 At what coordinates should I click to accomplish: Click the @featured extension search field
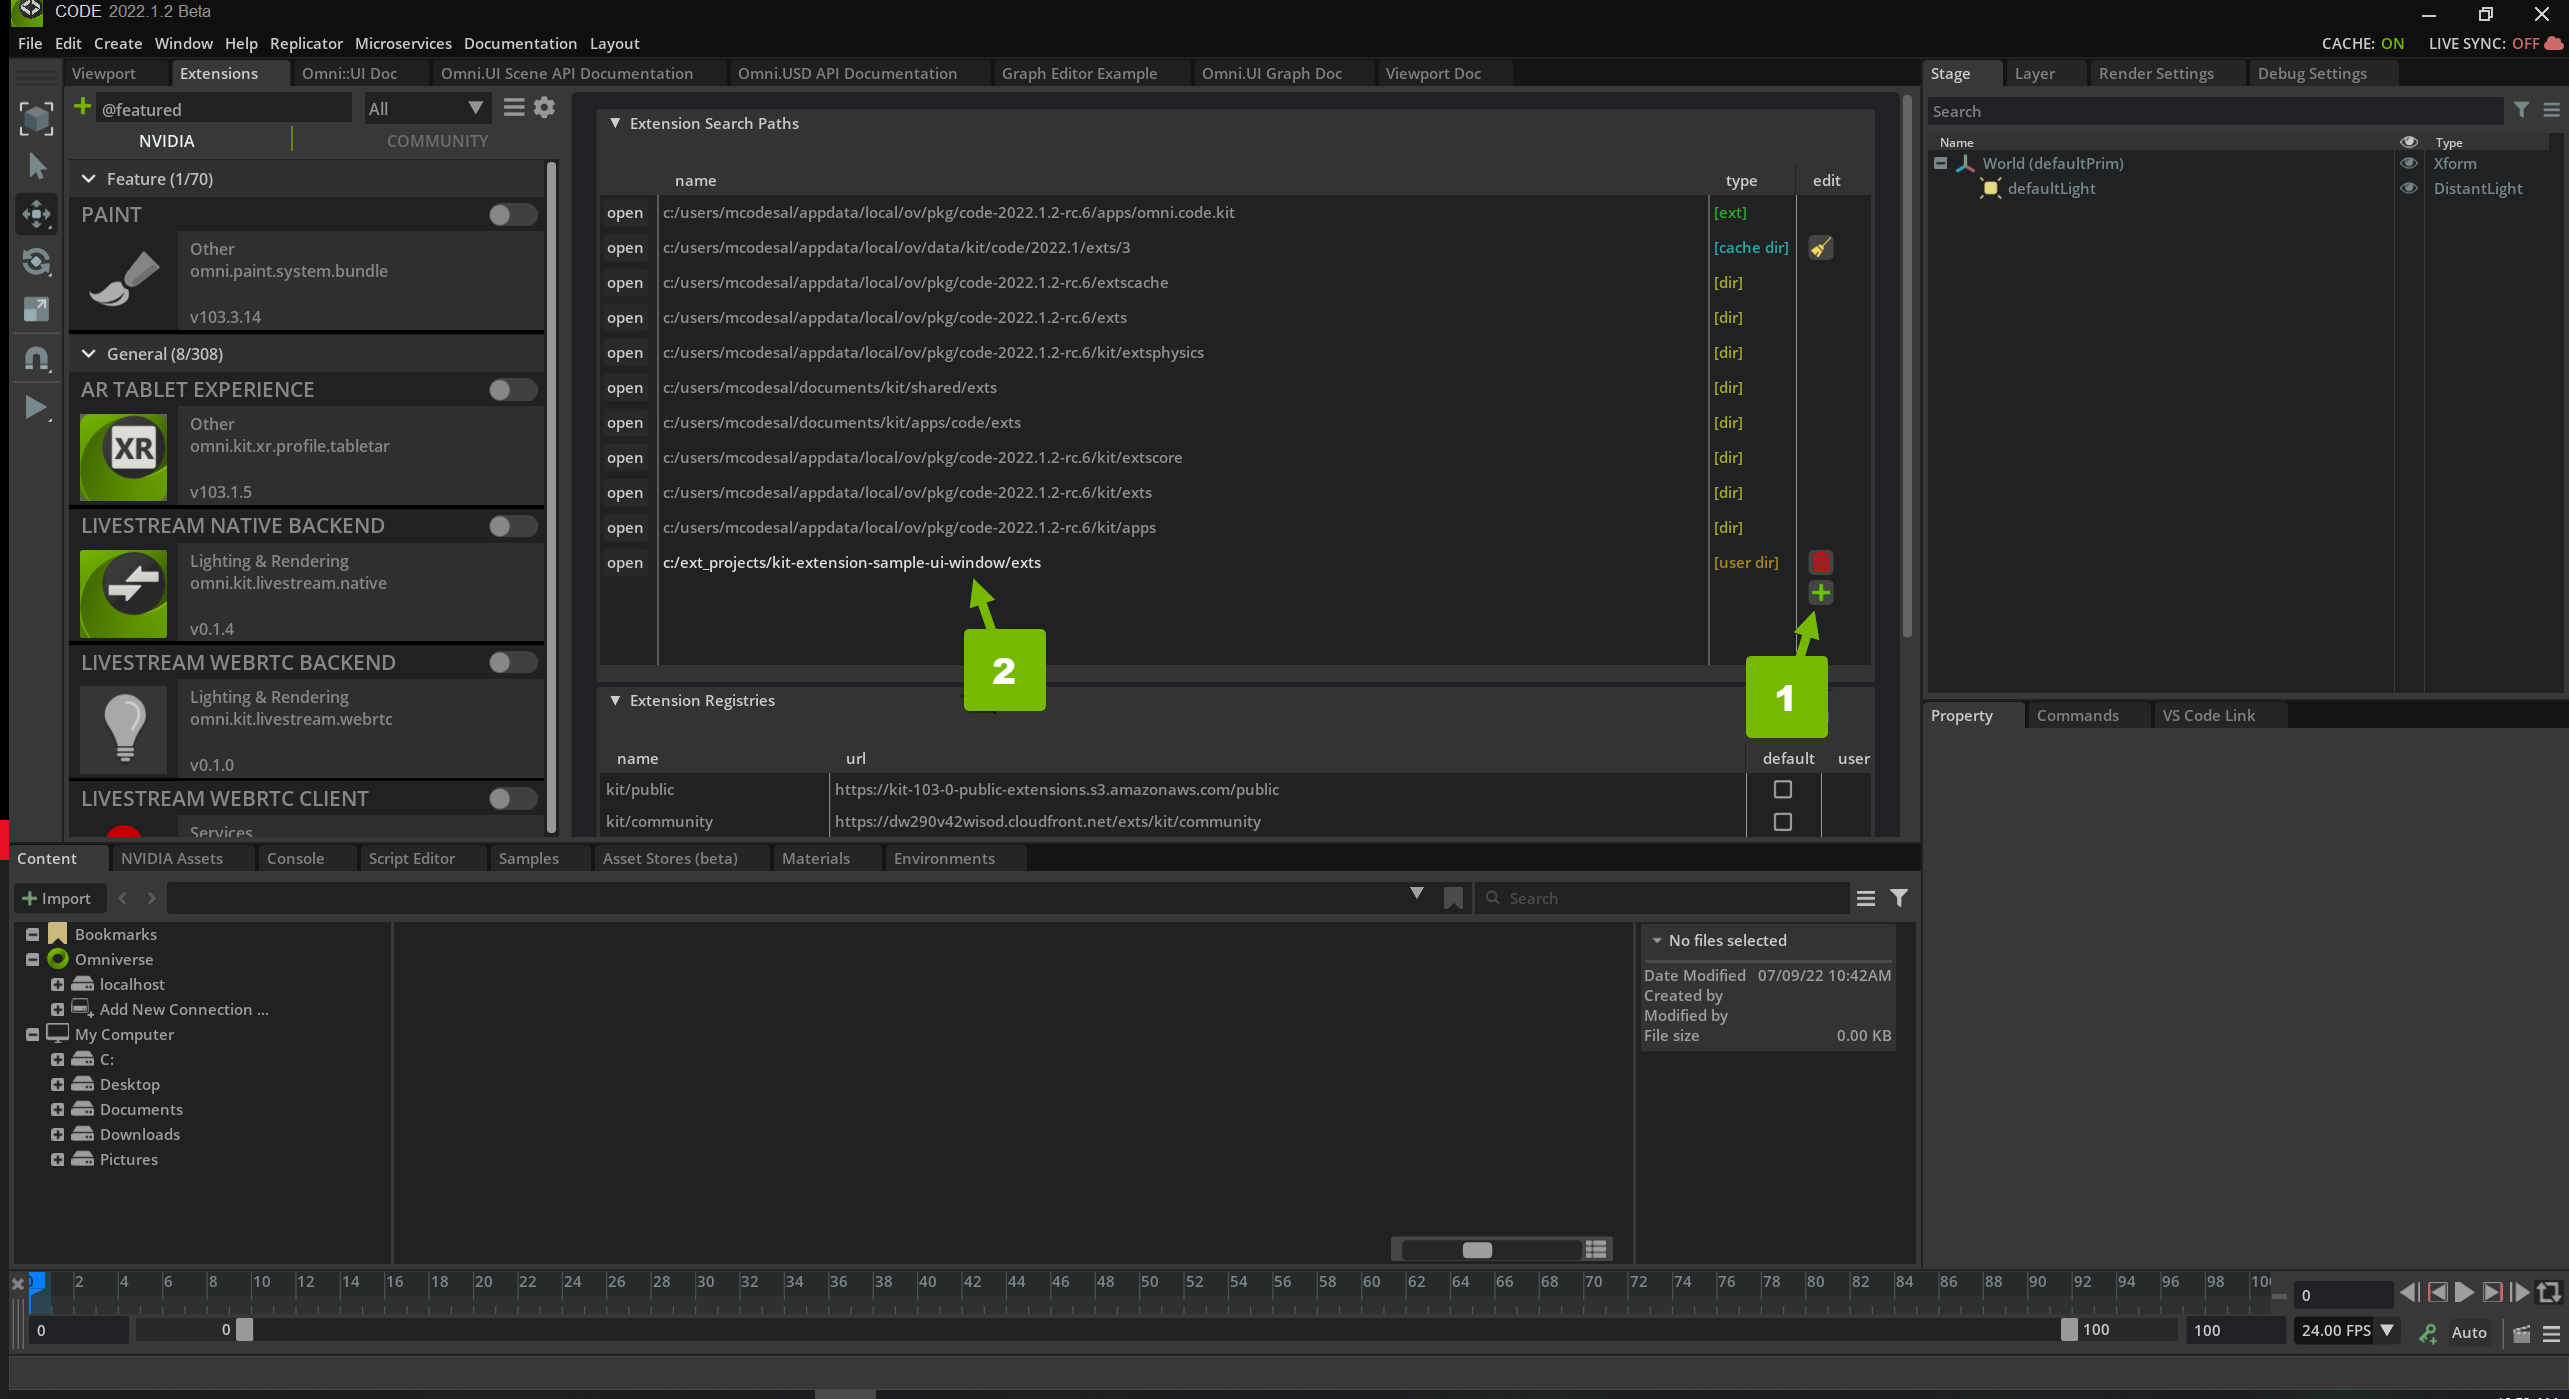coord(225,109)
